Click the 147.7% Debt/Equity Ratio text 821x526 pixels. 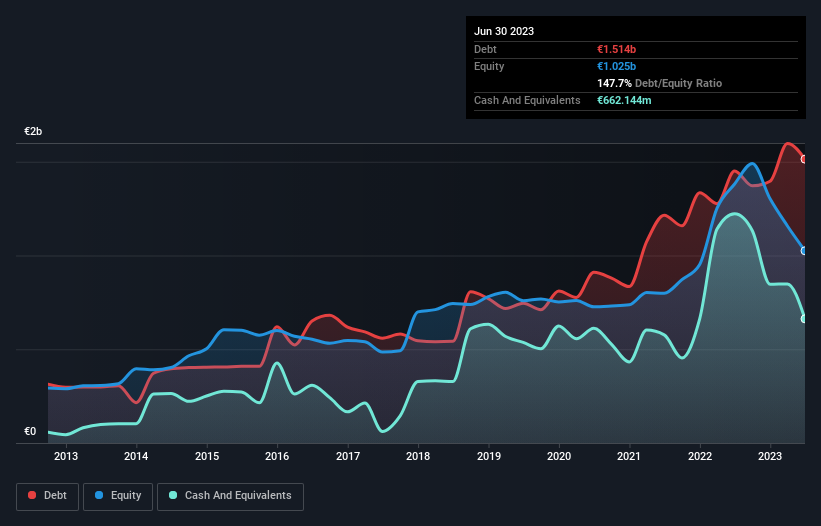coord(659,83)
